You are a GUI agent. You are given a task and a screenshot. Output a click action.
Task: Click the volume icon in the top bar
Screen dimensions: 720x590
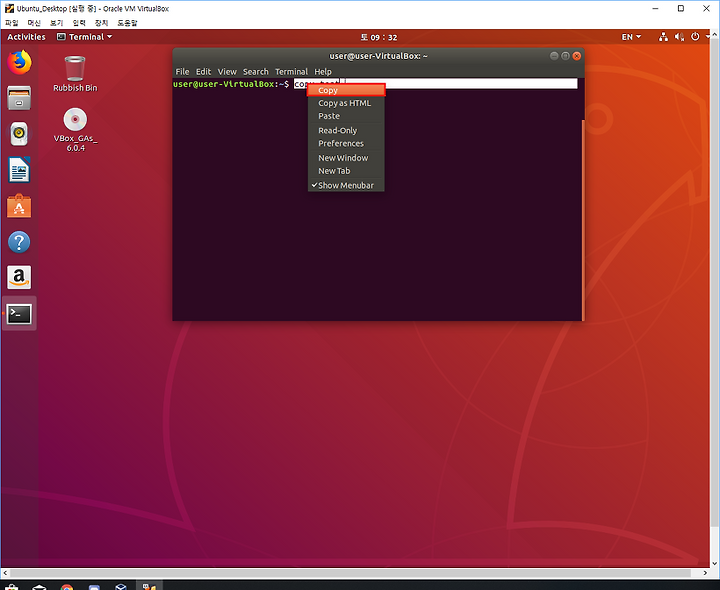point(679,37)
